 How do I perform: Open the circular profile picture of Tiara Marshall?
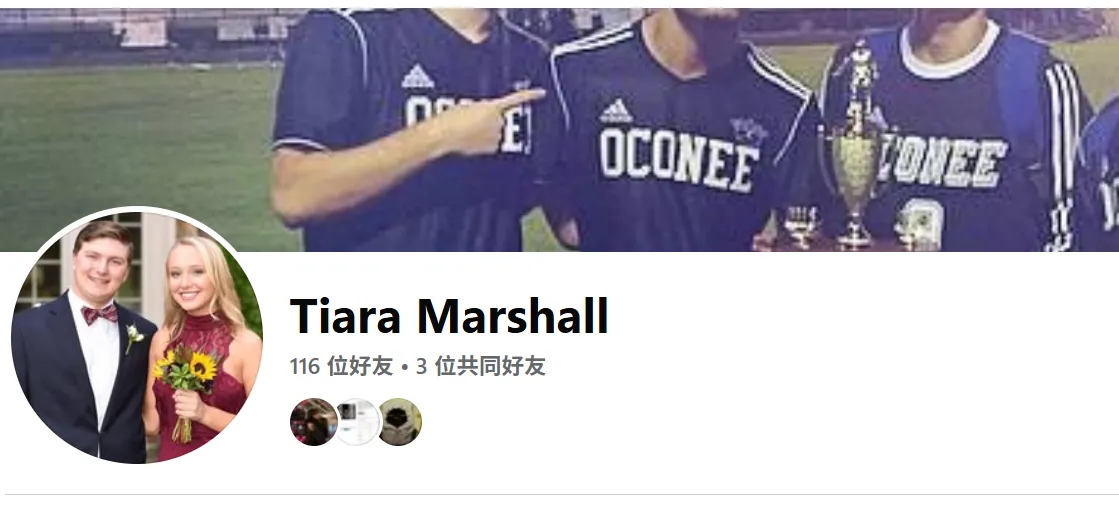[137, 336]
